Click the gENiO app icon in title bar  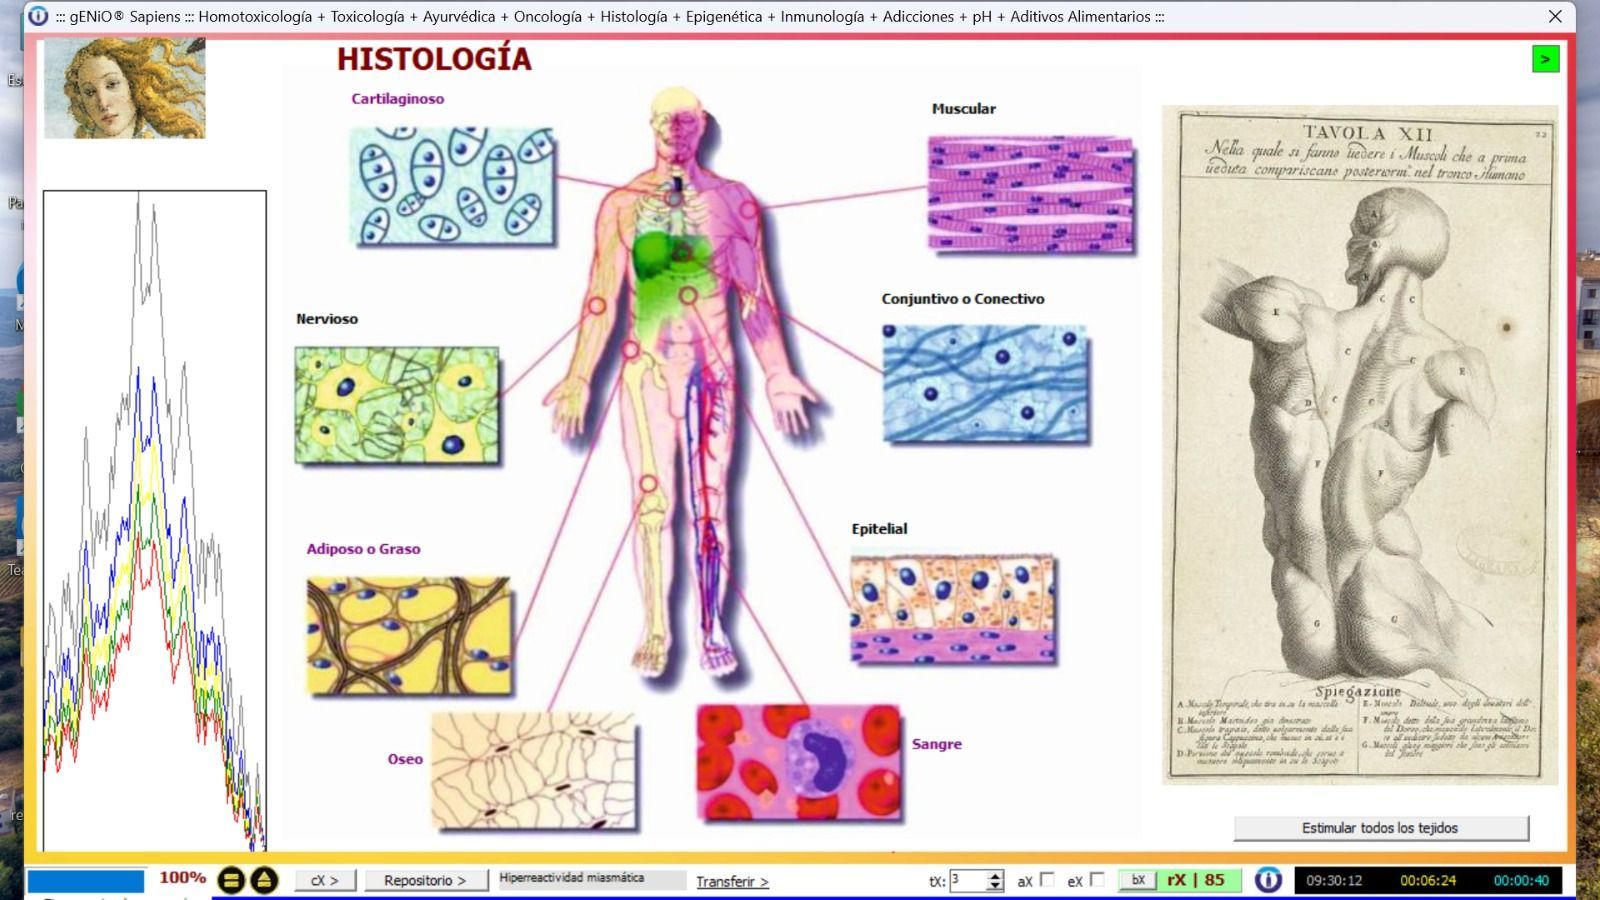click(38, 16)
